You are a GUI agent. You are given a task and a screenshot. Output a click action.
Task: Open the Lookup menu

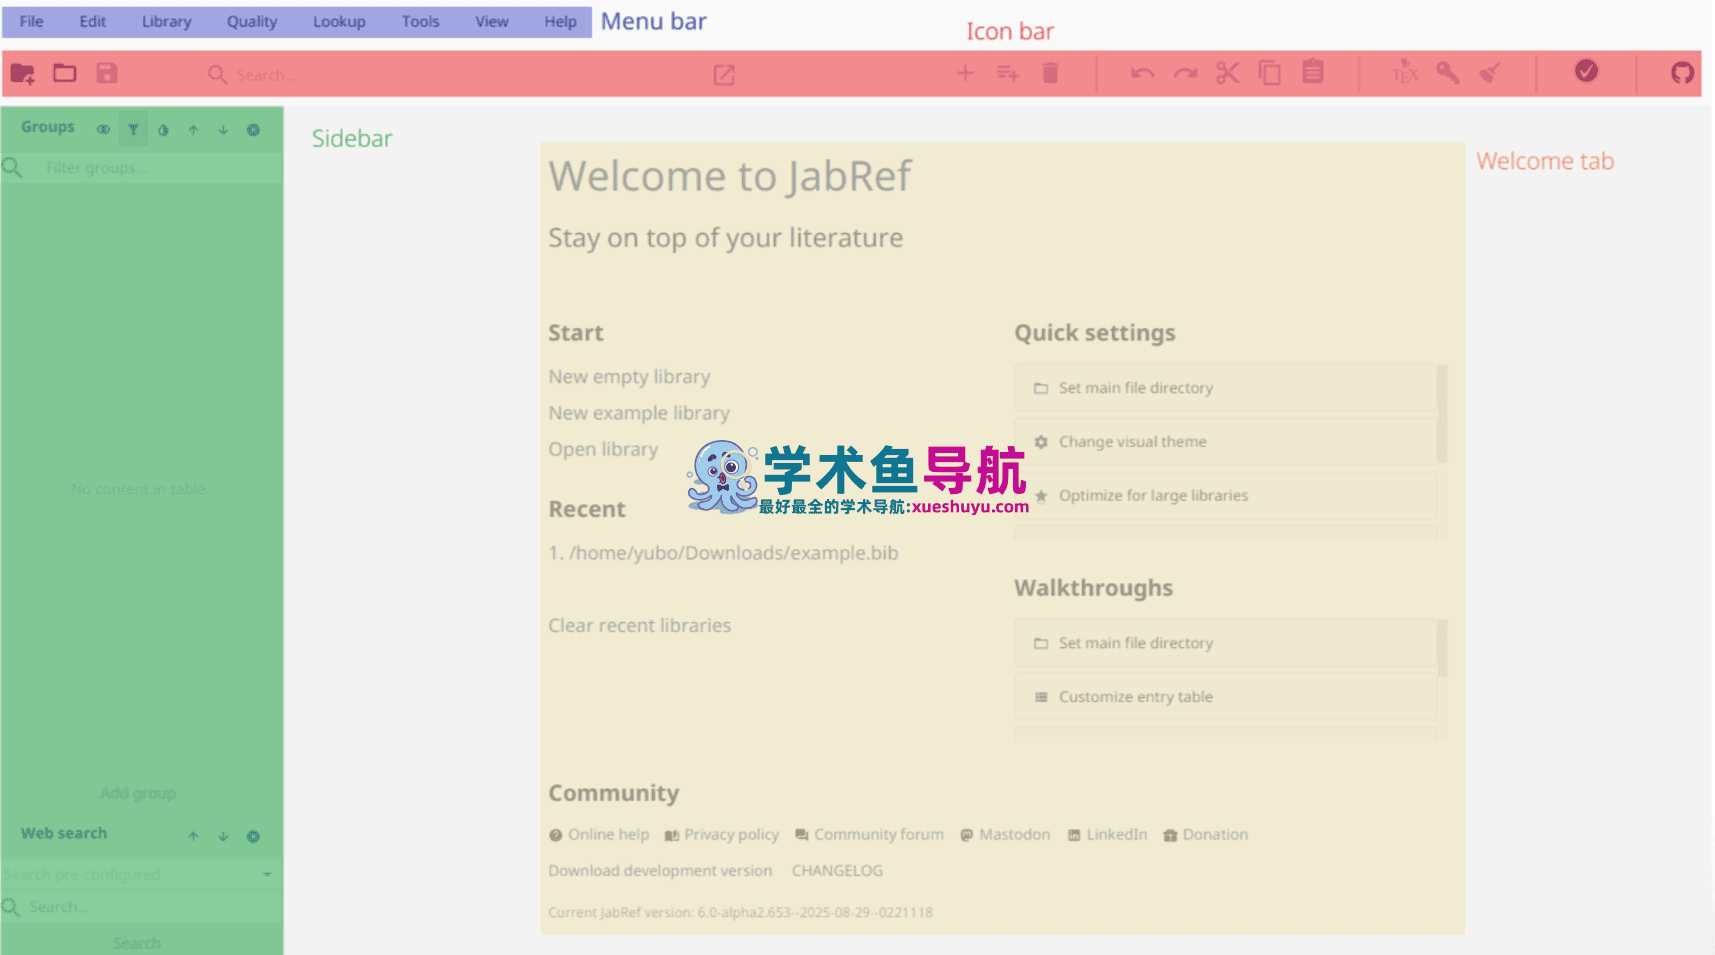click(339, 21)
